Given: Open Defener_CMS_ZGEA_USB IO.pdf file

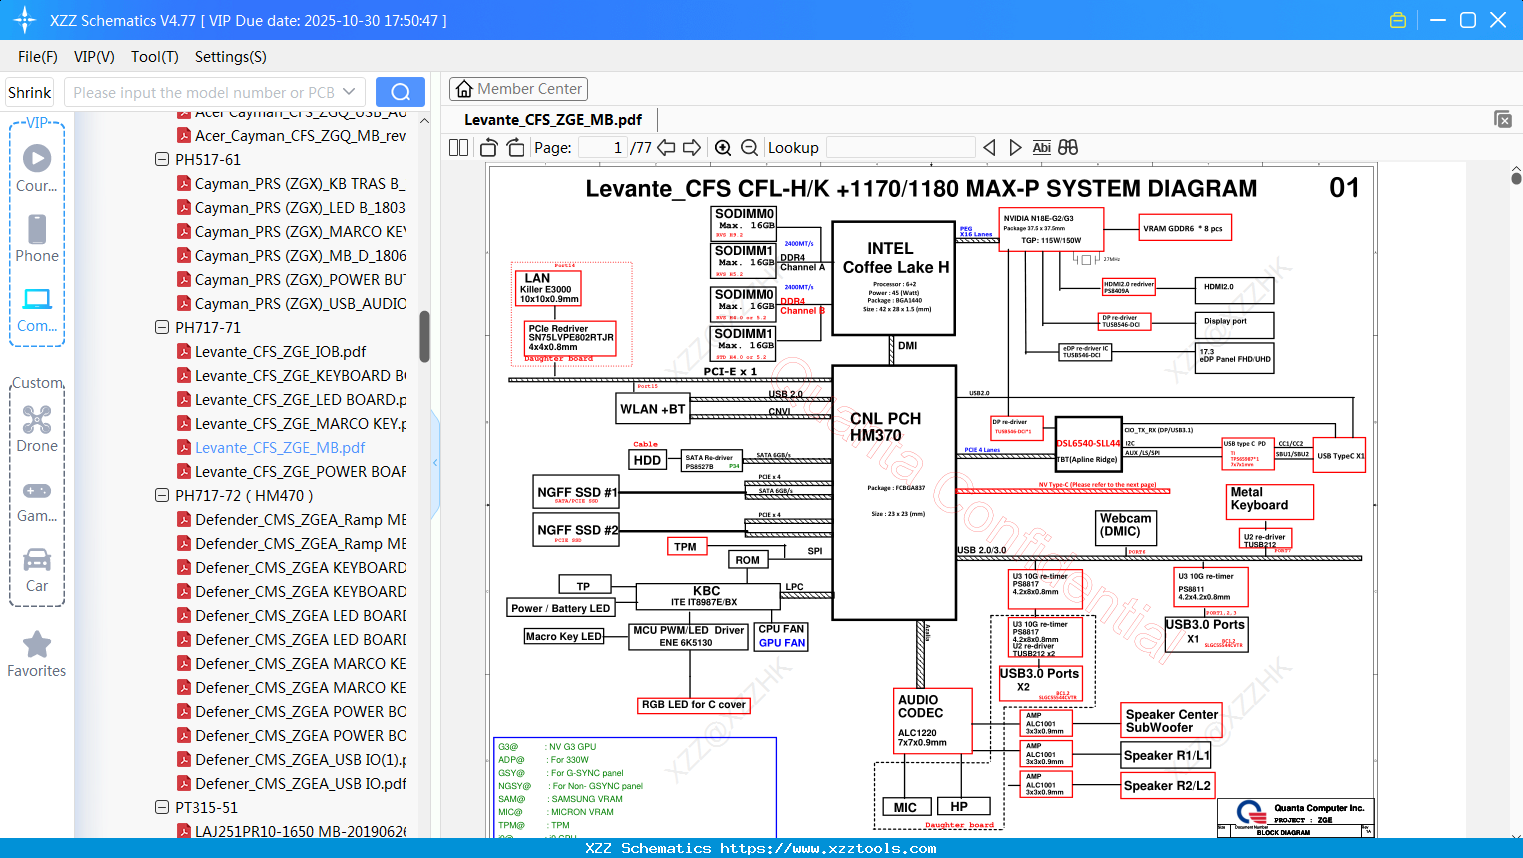Looking at the screenshot, I should [x=300, y=783].
